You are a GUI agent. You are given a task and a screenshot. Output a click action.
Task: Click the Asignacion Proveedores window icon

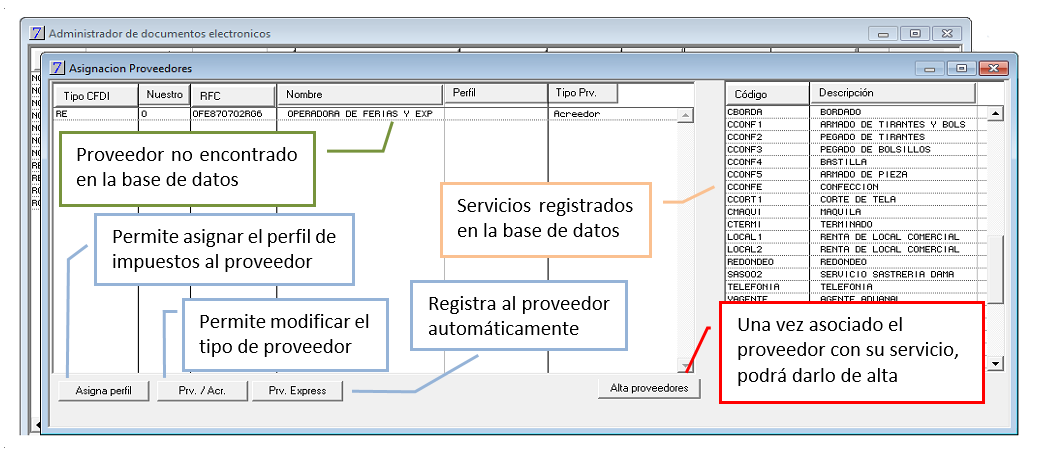(58, 68)
